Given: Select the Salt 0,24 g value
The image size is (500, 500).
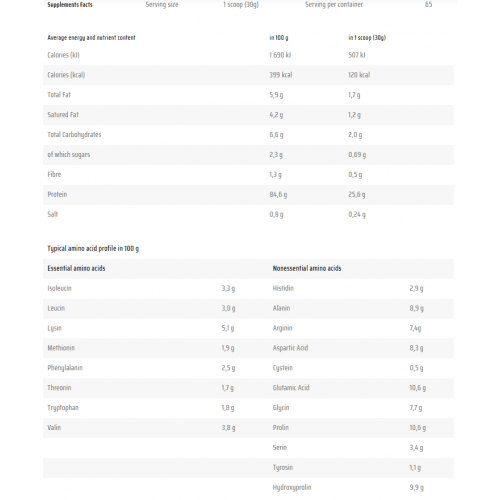Looking at the screenshot, I should pyautogui.click(x=357, y=214).
